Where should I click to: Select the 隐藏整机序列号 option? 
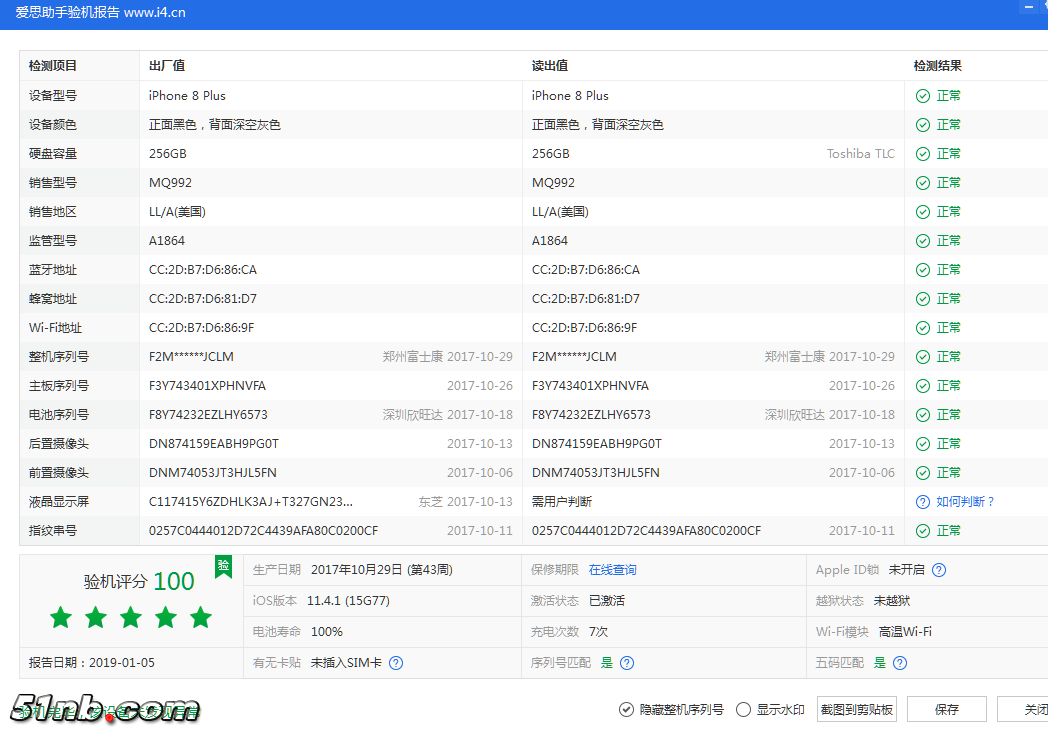tap(626, 709)
